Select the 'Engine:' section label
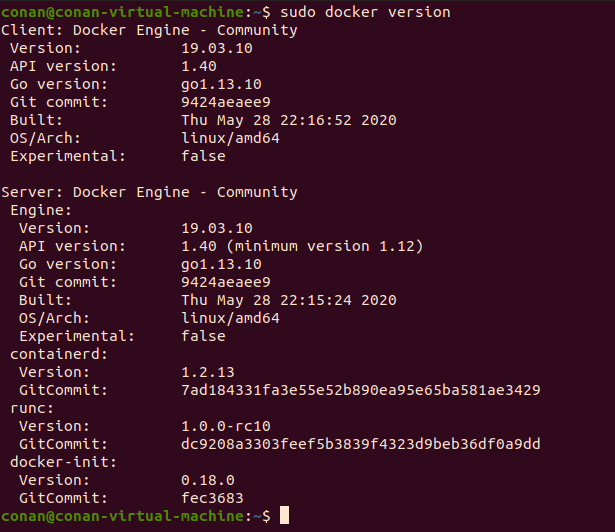 point(41,210)
